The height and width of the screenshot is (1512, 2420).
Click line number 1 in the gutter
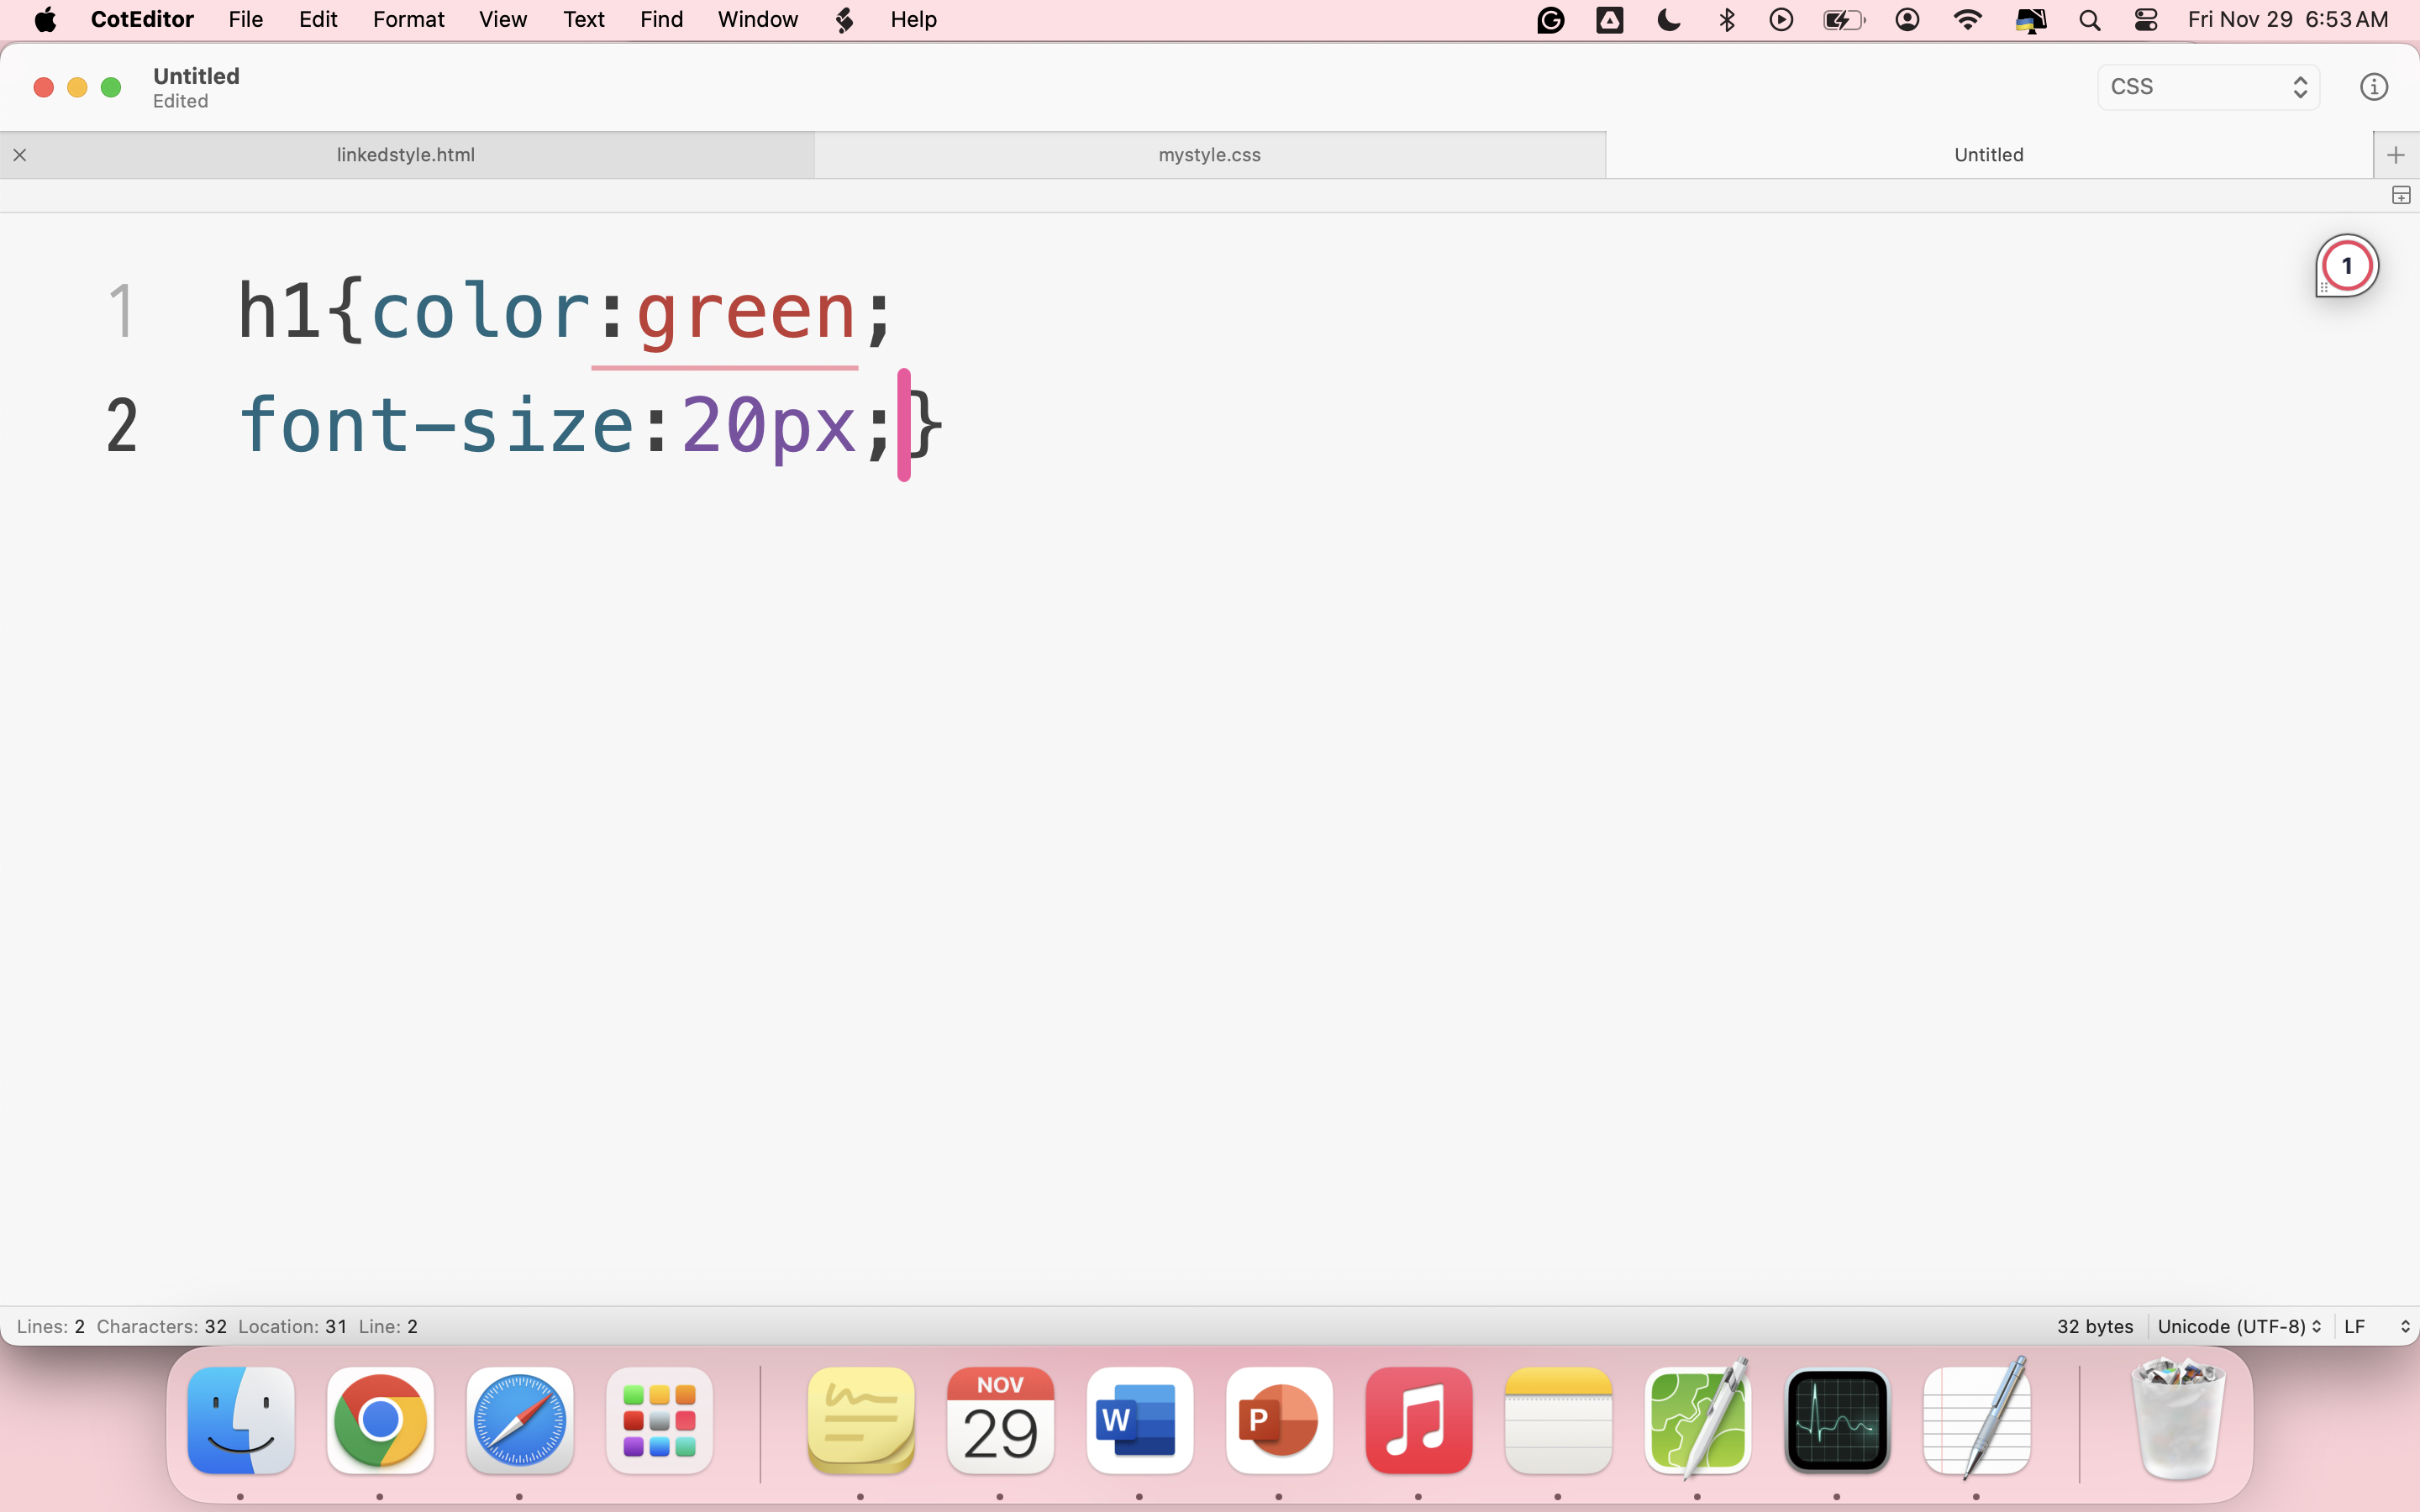point(121,311)
